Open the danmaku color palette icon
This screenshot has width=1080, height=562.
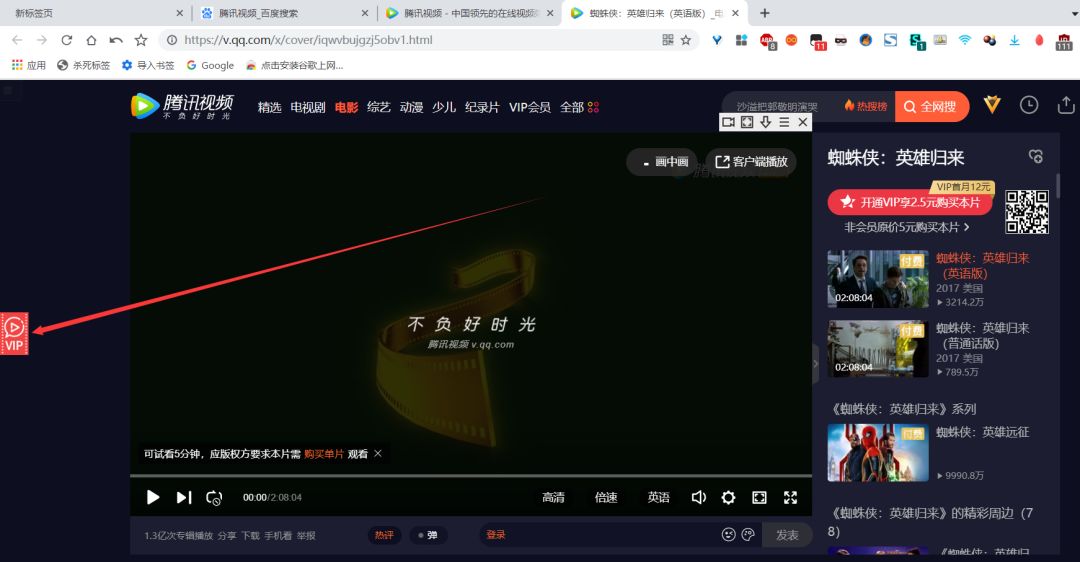[x=748, y=534]
